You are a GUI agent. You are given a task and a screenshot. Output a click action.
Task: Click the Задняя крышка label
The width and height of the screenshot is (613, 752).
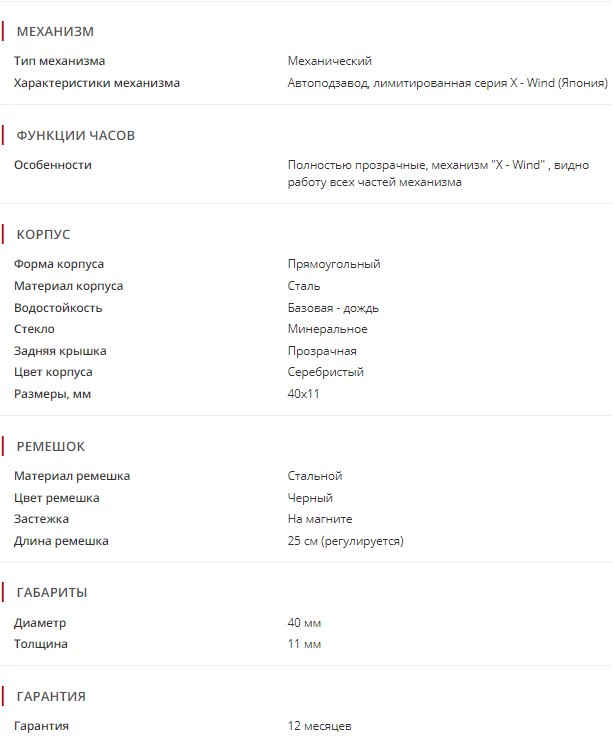pos(60,351)
